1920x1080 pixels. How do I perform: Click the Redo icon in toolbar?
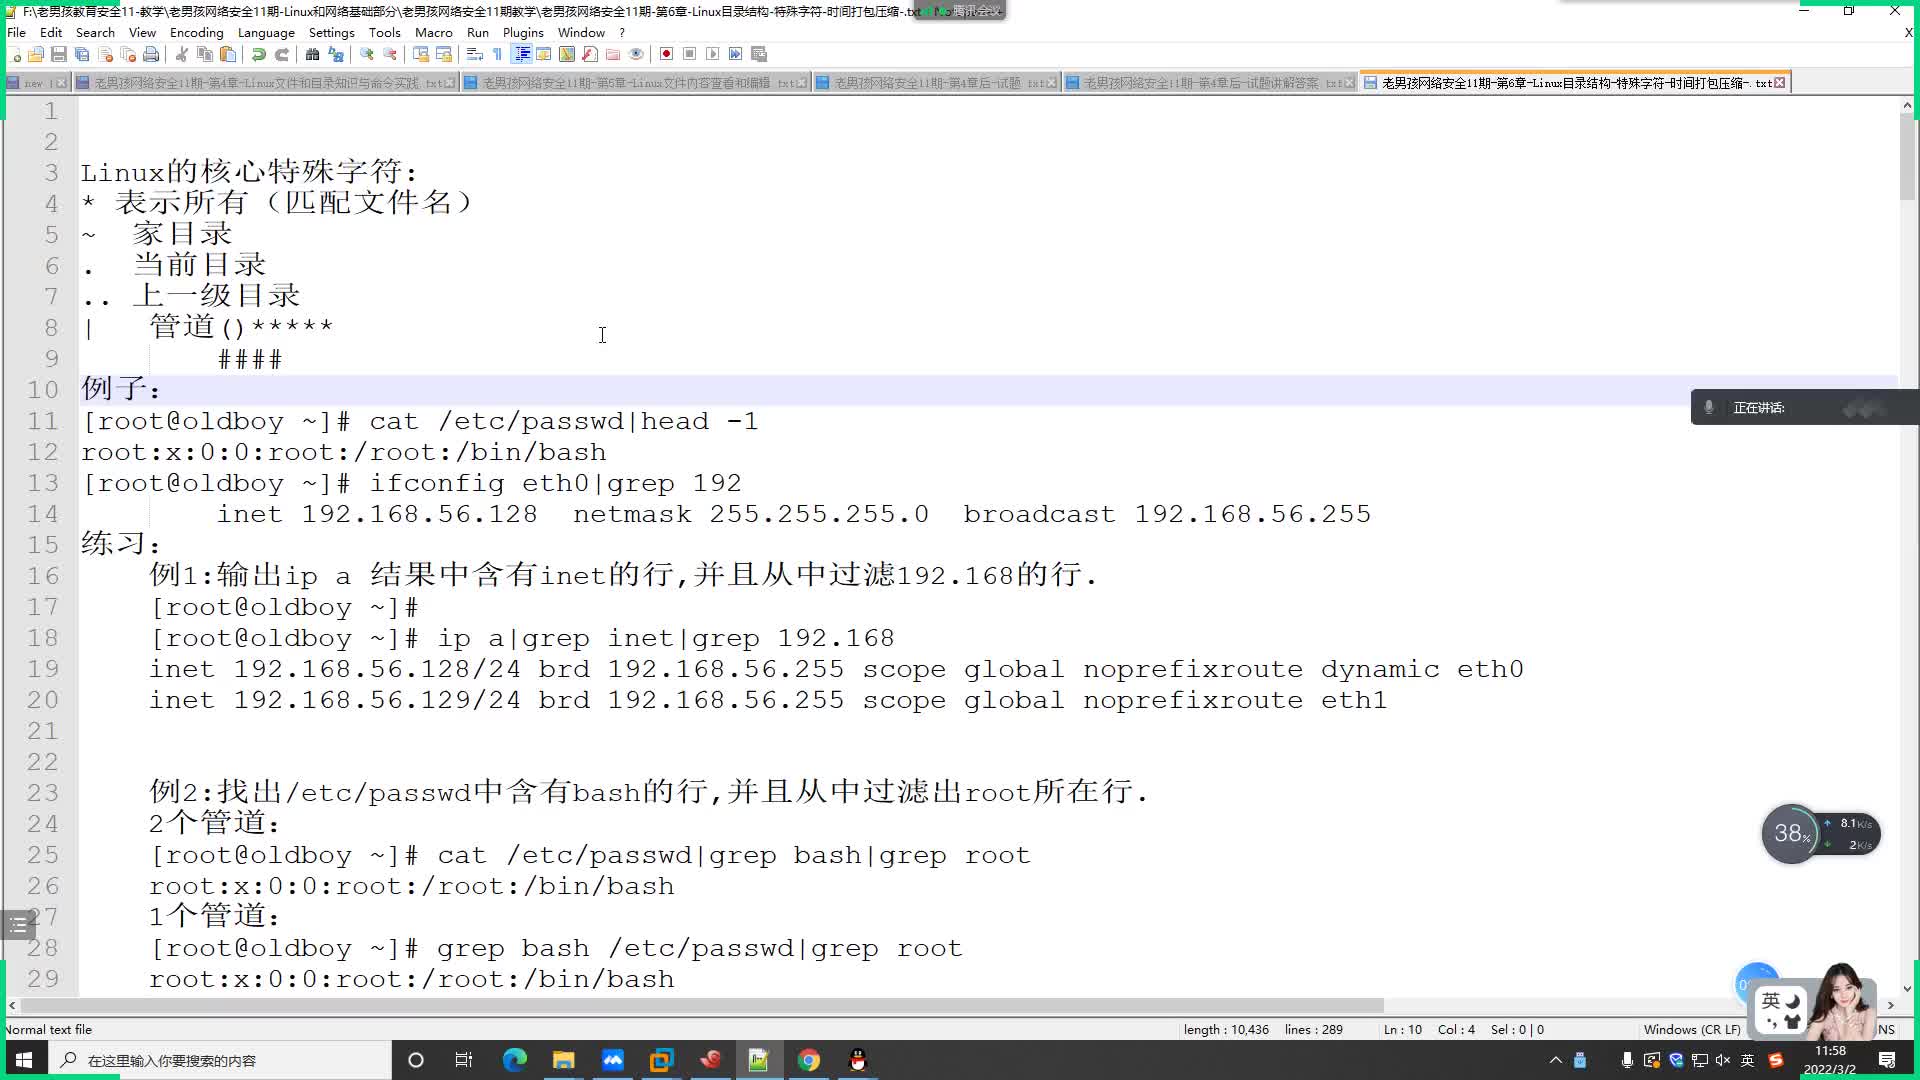tap(284, 54)
